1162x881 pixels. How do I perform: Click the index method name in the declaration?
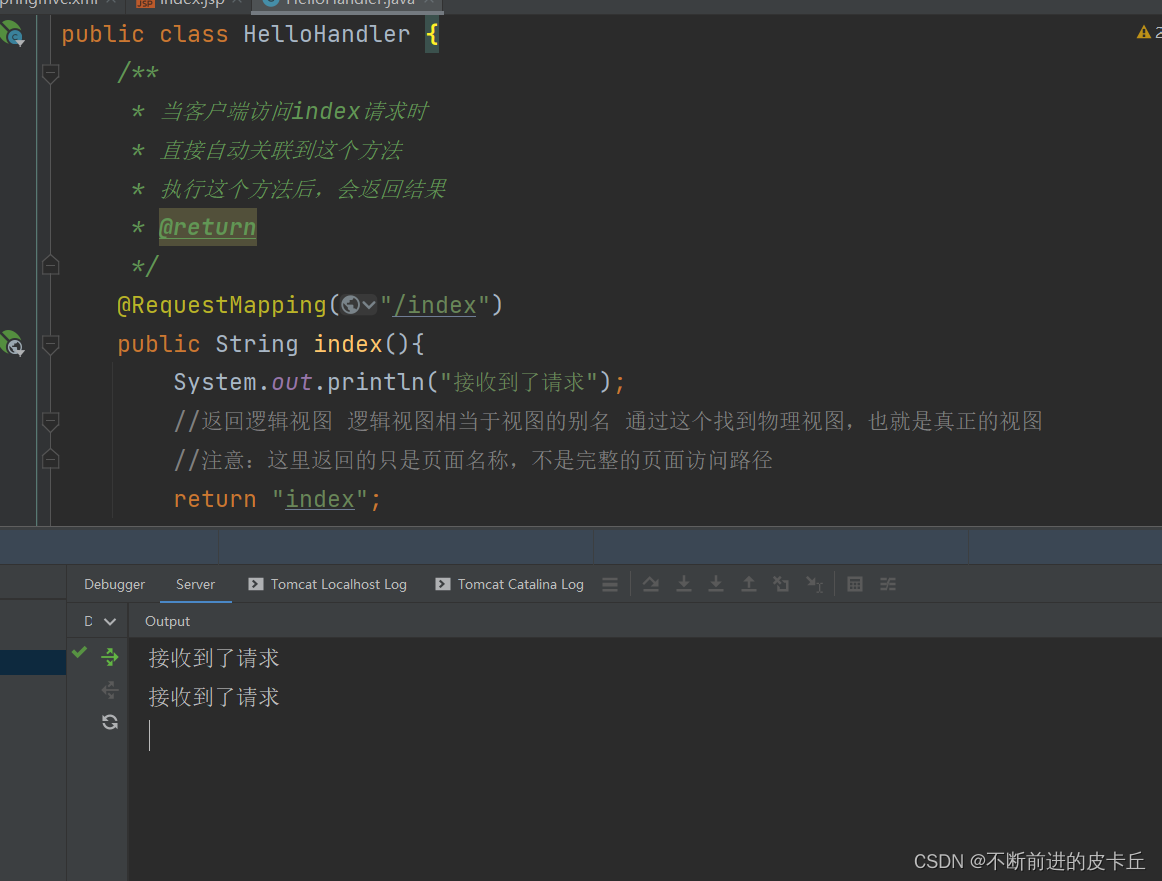coord(348,343)
